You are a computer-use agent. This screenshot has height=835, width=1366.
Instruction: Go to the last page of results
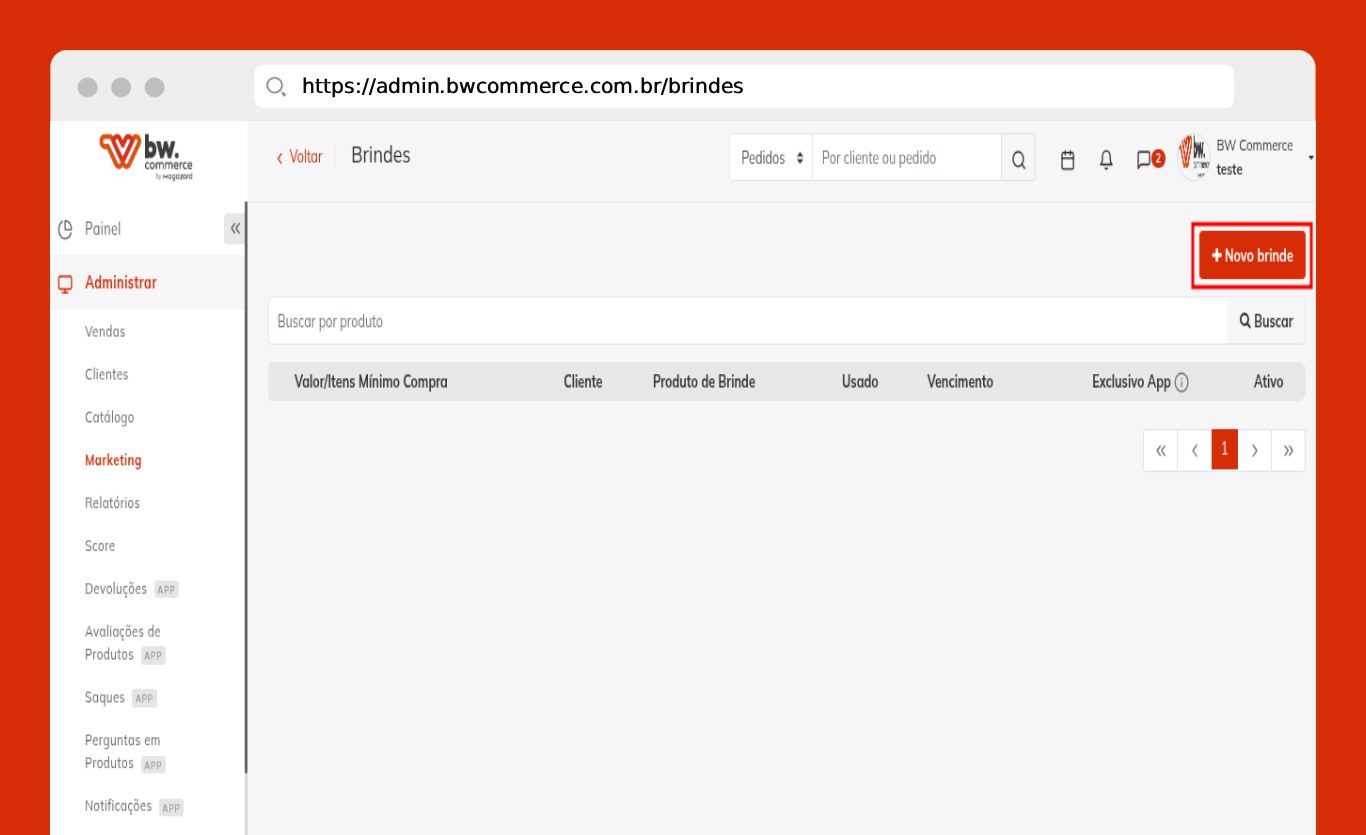click(1288, 450)
